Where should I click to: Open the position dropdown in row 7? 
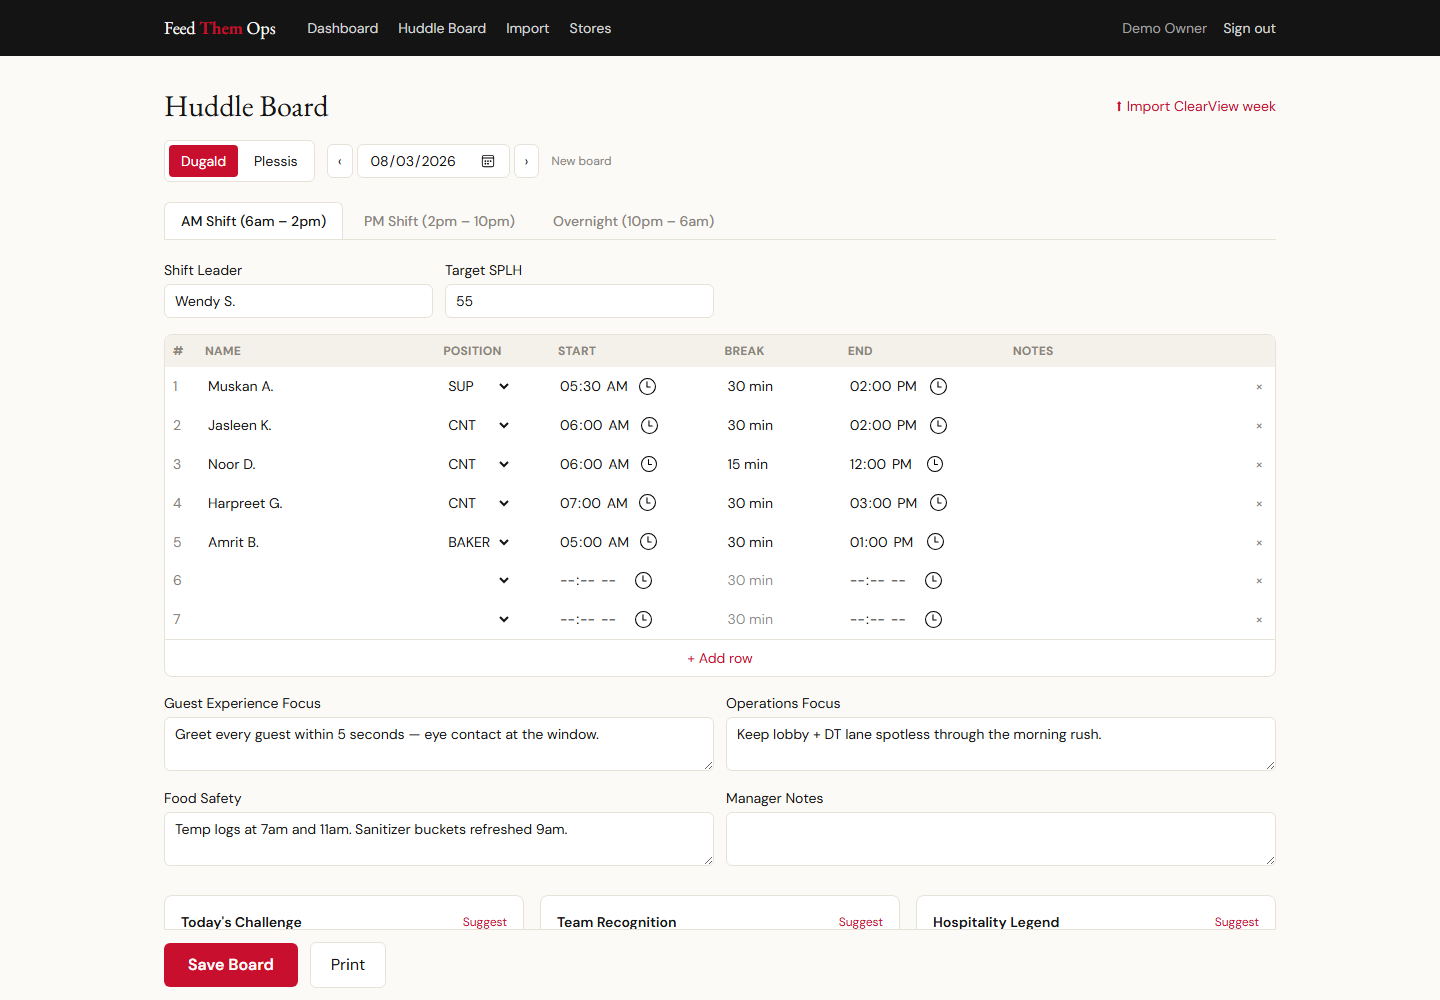click(478, 619)
